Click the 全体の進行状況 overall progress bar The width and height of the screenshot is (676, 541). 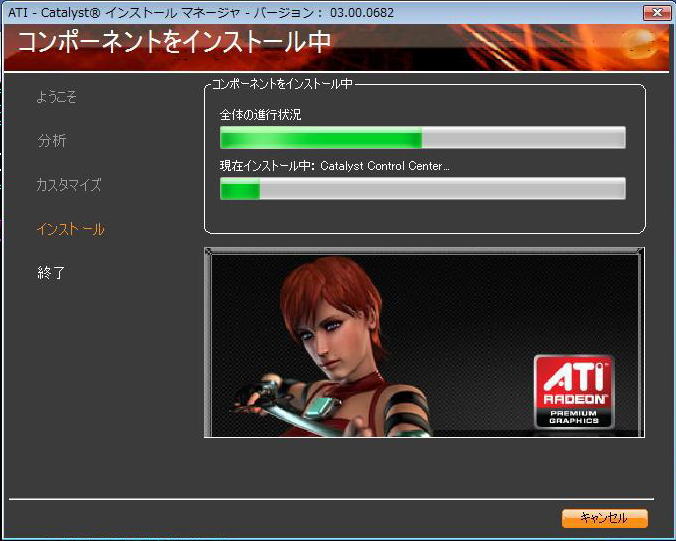(x=422, y=138)
